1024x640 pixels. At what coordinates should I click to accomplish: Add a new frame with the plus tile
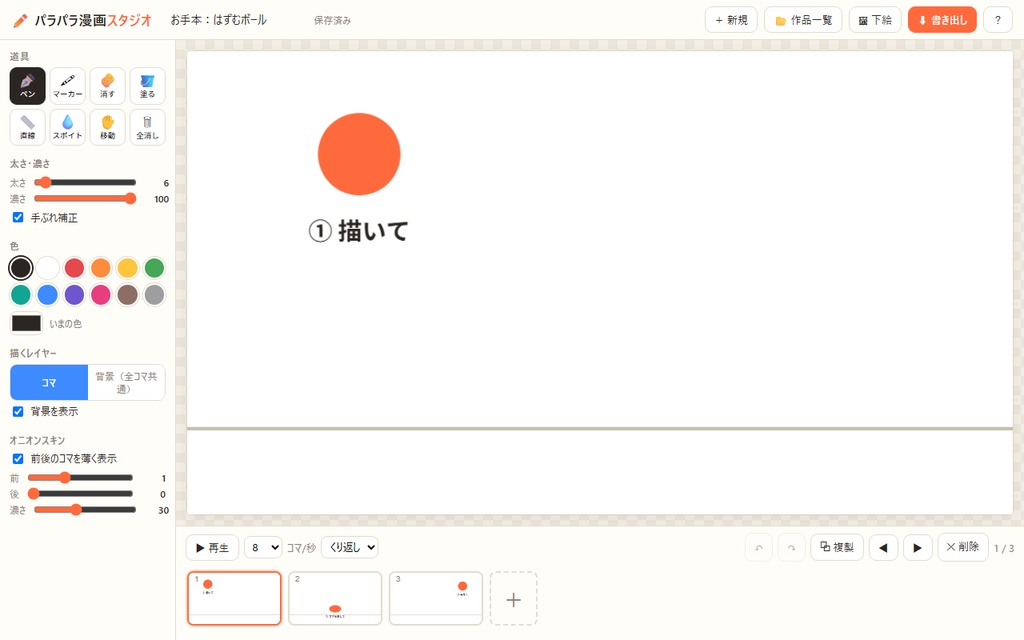click(x=513, y=599)
